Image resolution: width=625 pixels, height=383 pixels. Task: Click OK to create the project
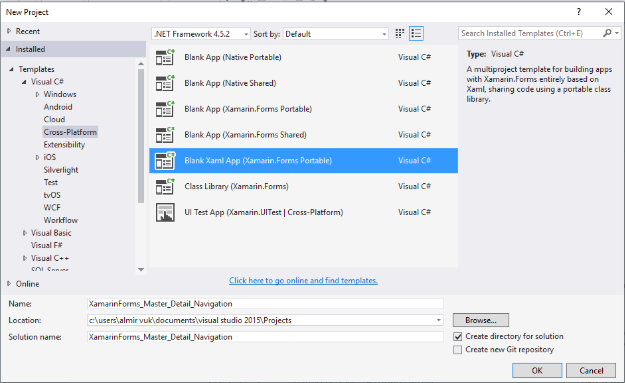pyautogui.click(x=537, y=371)
